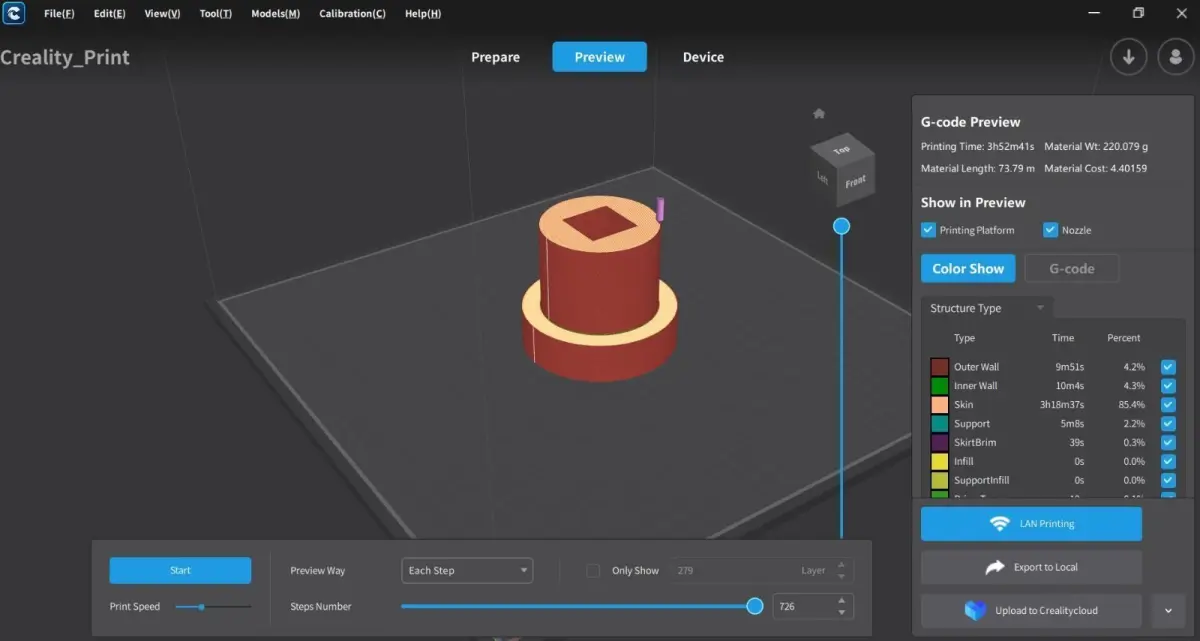
Task: Click the Support teal swatch
Action: pyautogui.click(x=939, y=424)
